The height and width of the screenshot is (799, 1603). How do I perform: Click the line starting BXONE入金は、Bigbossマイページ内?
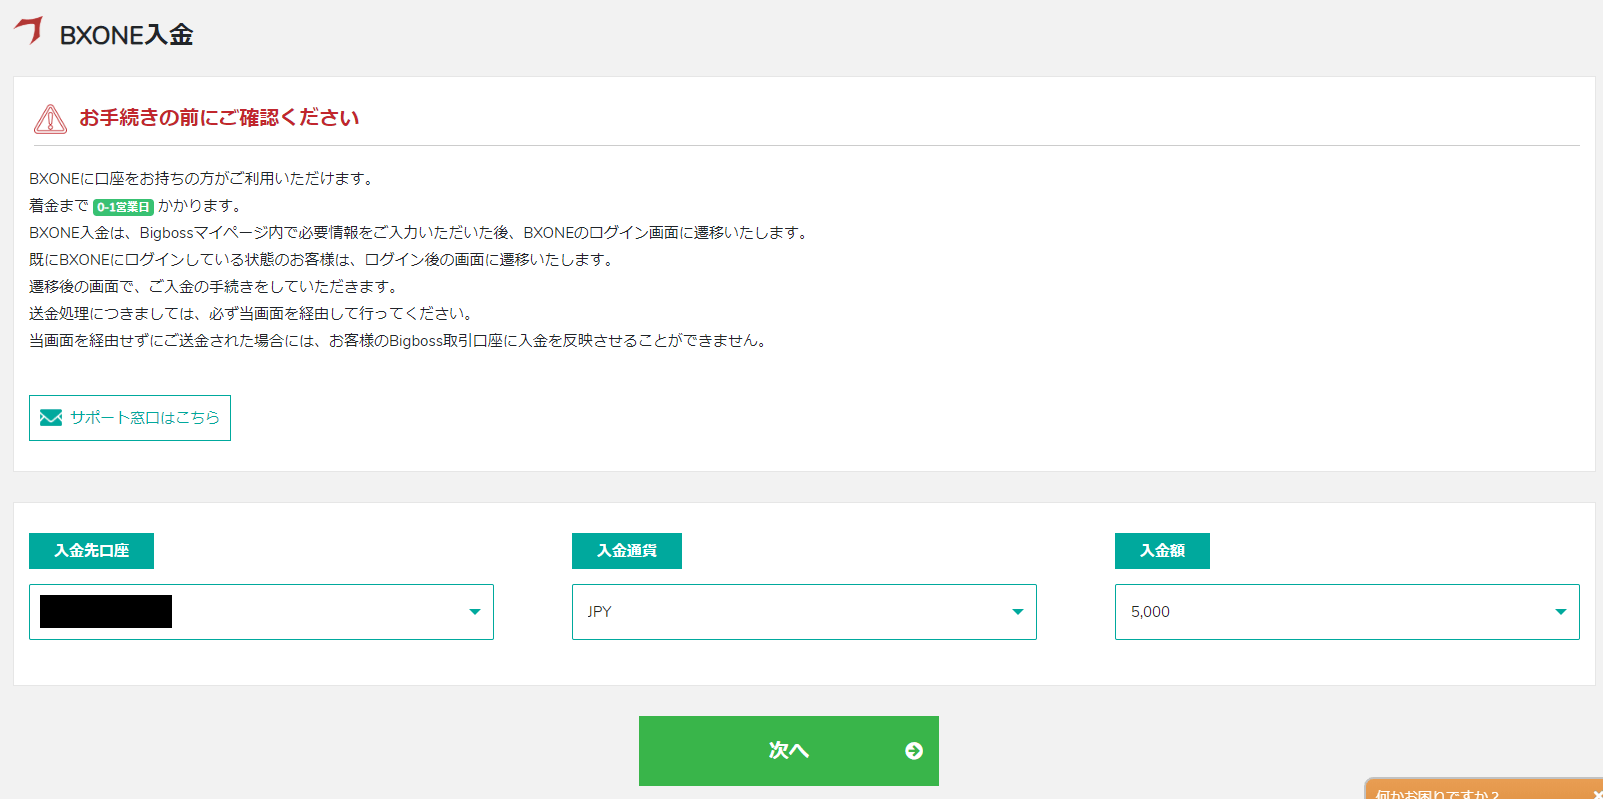coord(420,233)
